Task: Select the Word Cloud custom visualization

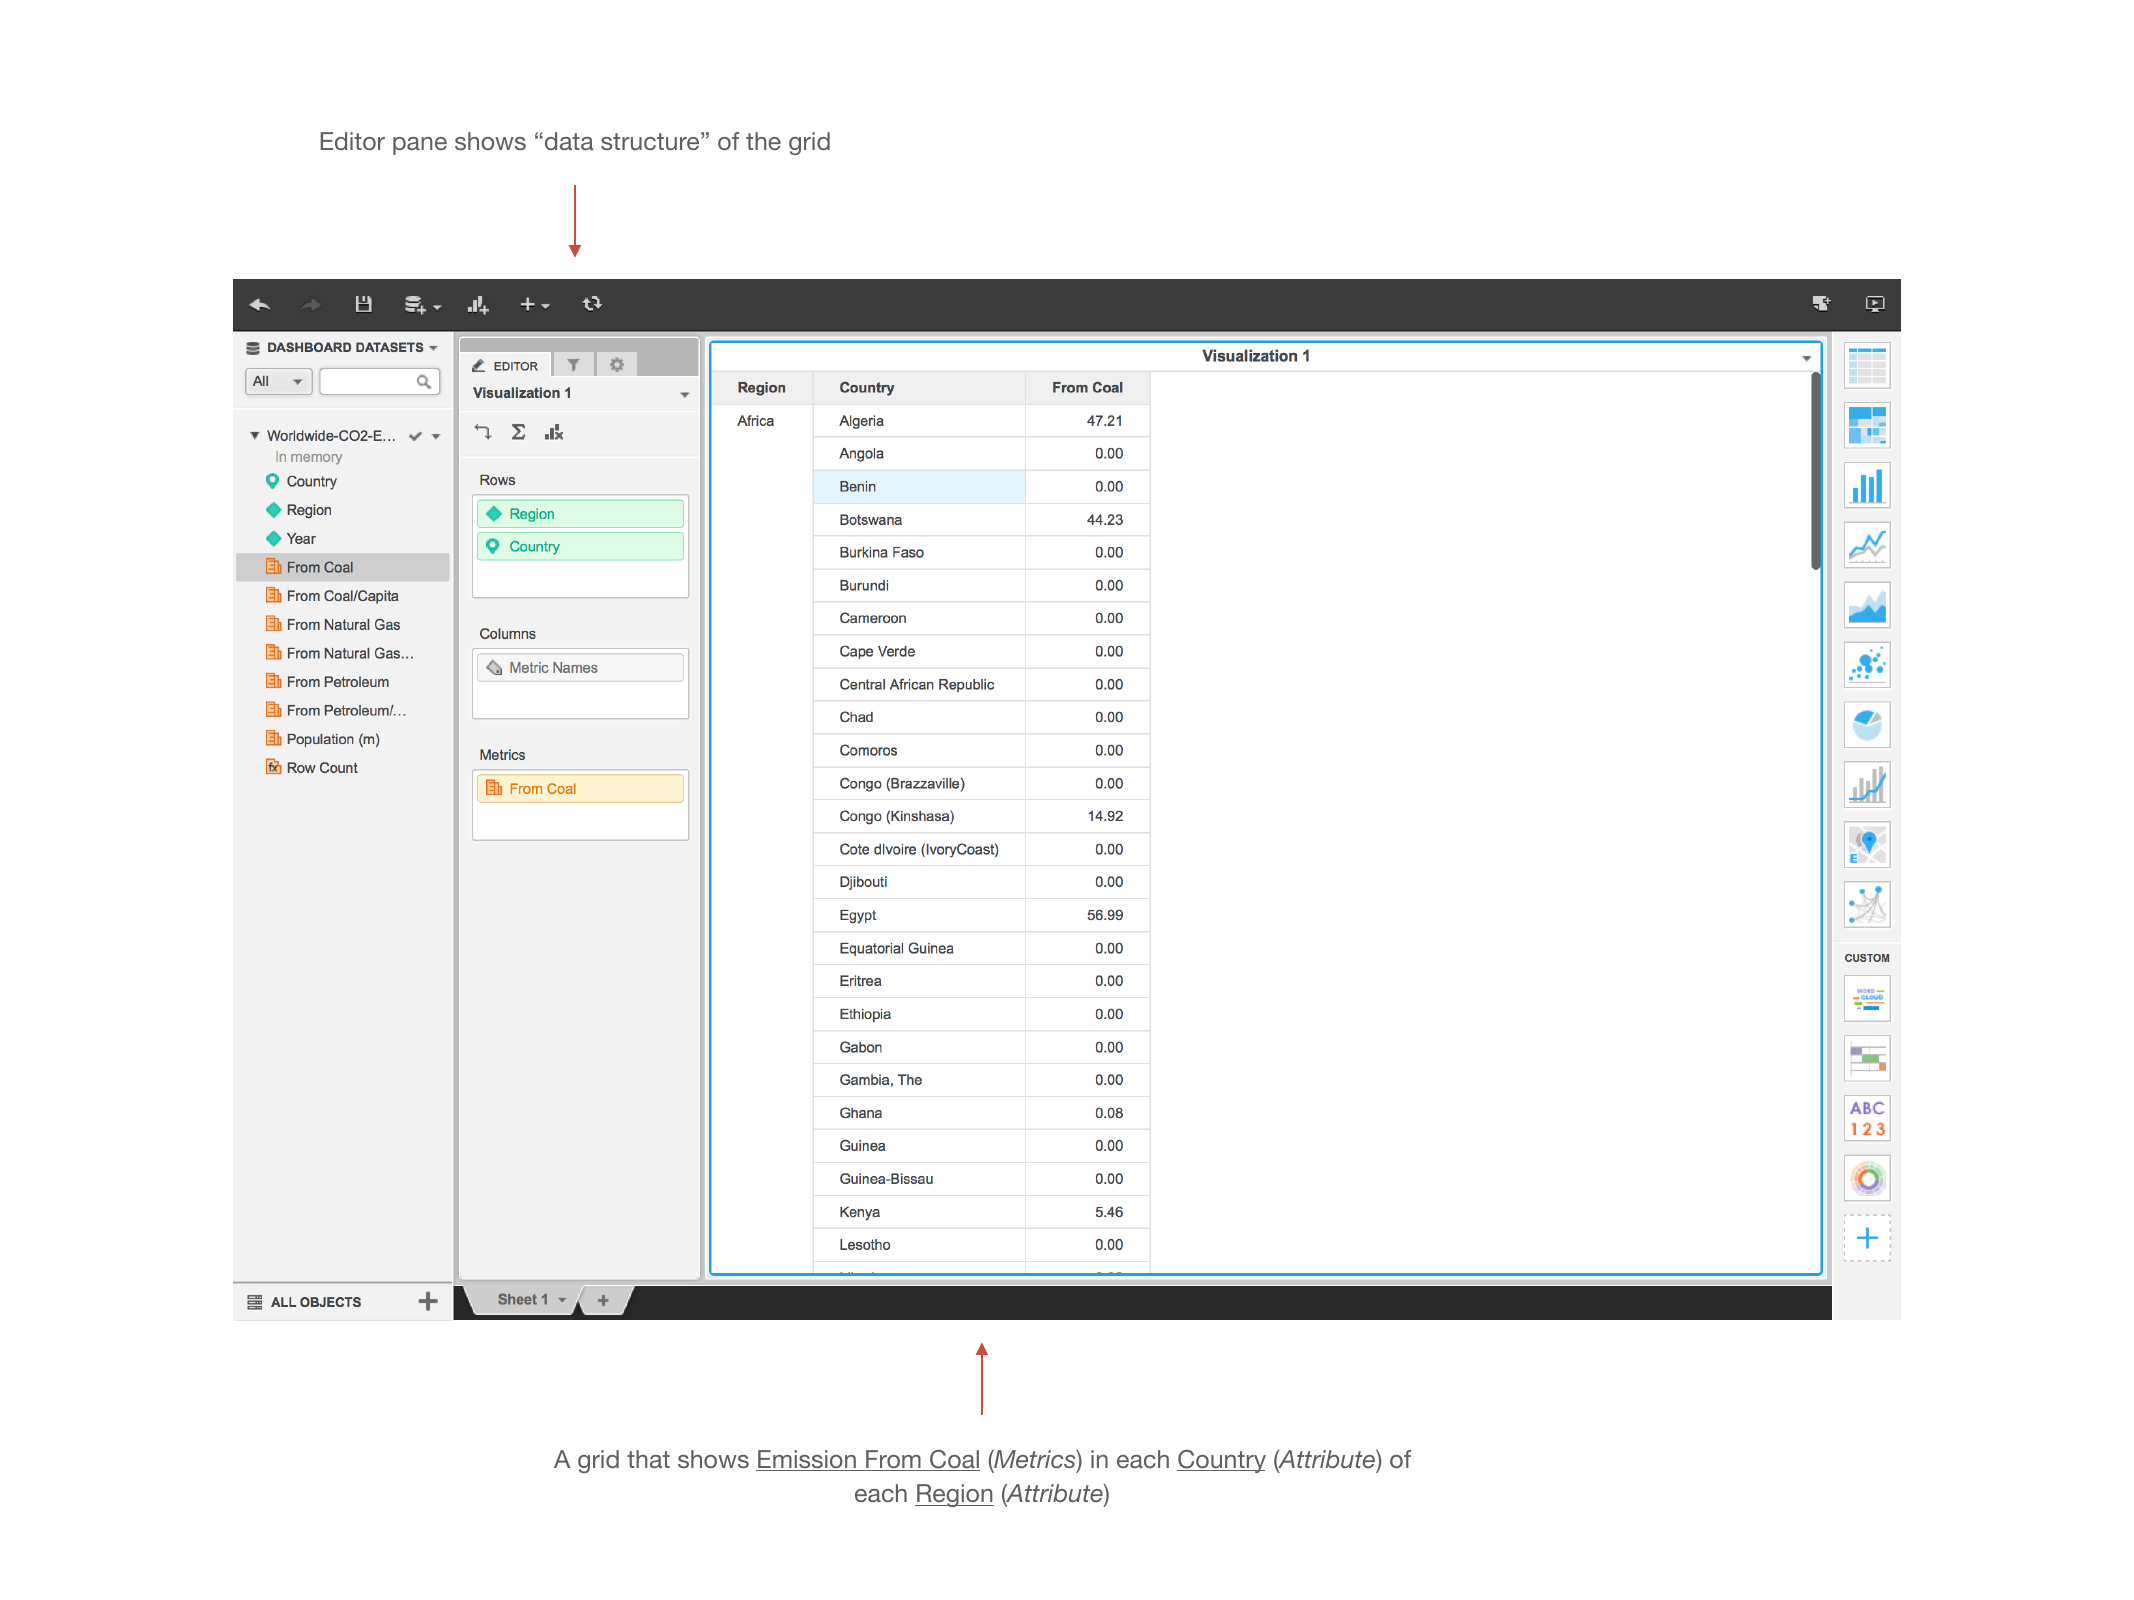Action: point(1866,999)
